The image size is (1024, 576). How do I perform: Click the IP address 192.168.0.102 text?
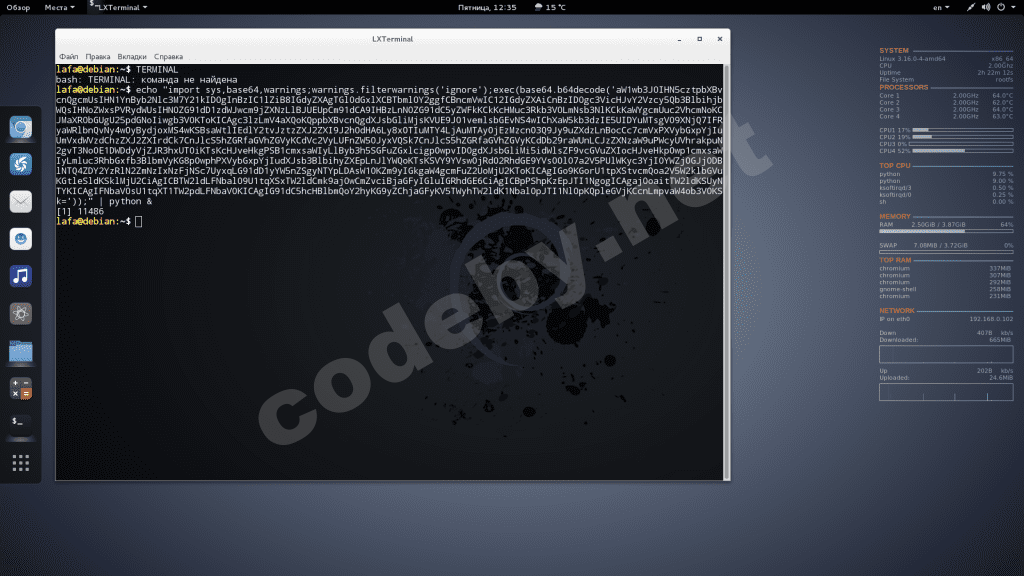tap(991, 319)
